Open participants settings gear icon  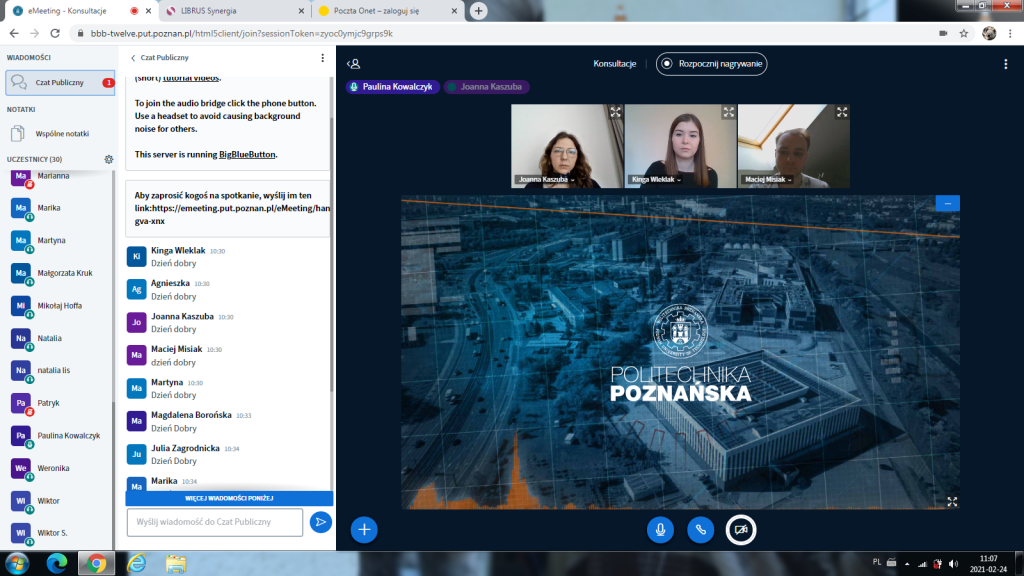click(109, 159)
